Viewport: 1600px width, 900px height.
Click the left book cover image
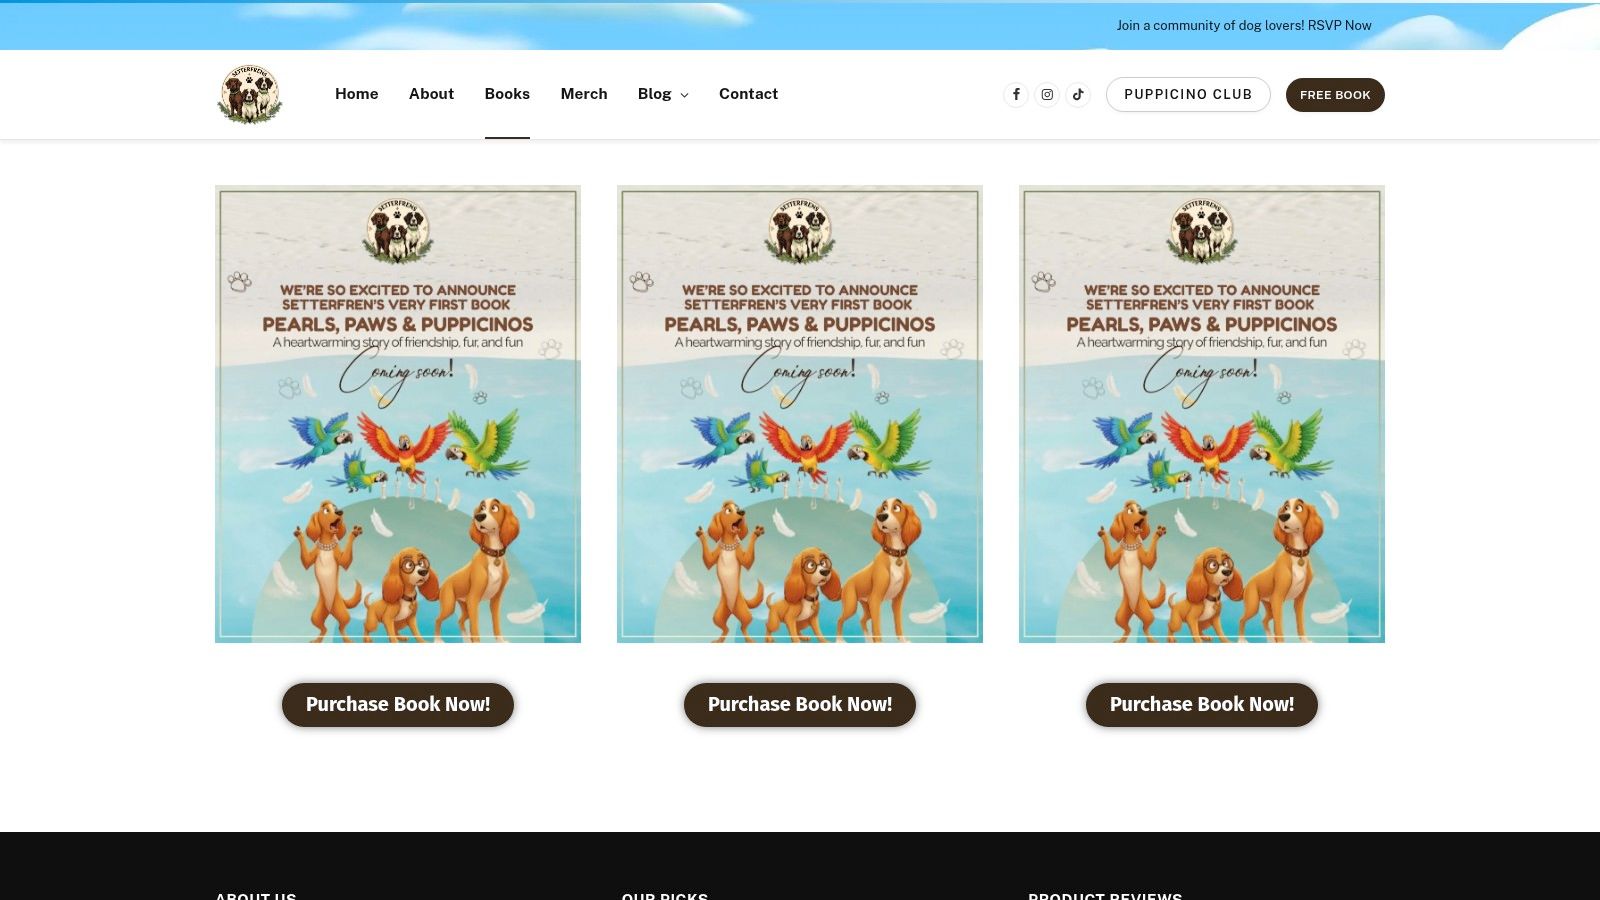[398, 414]
